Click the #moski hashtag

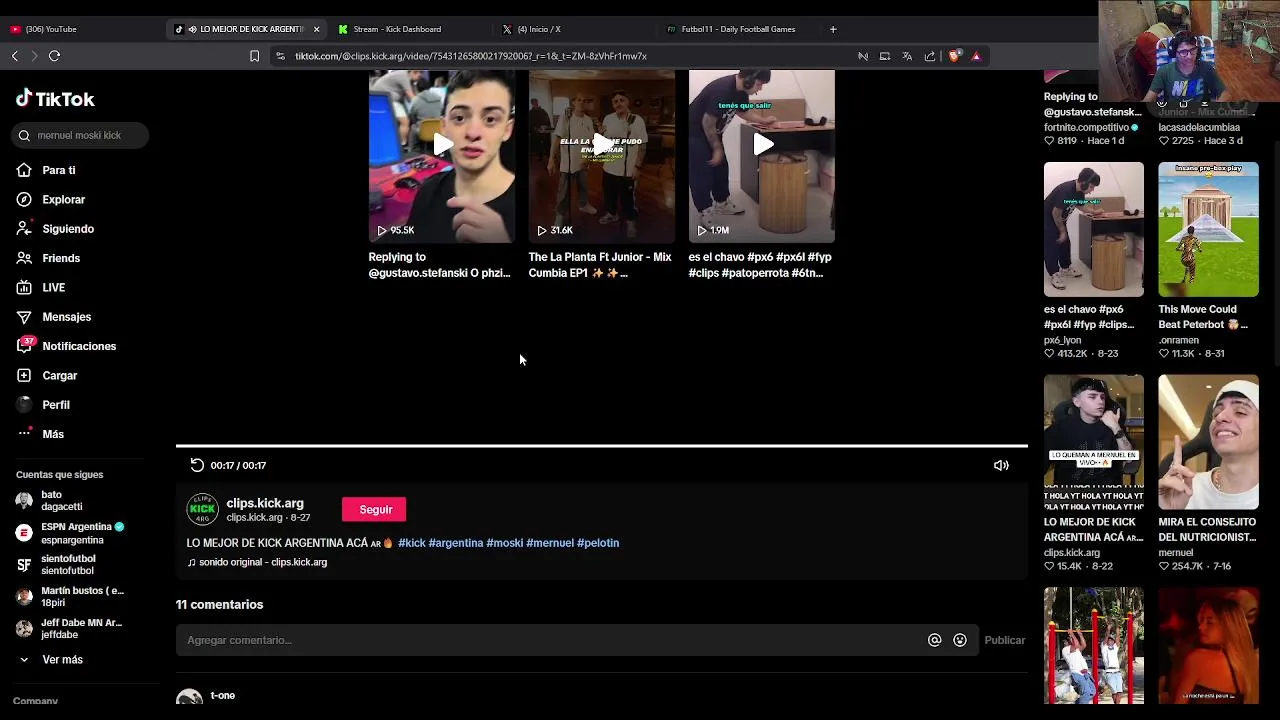(505, 543)
